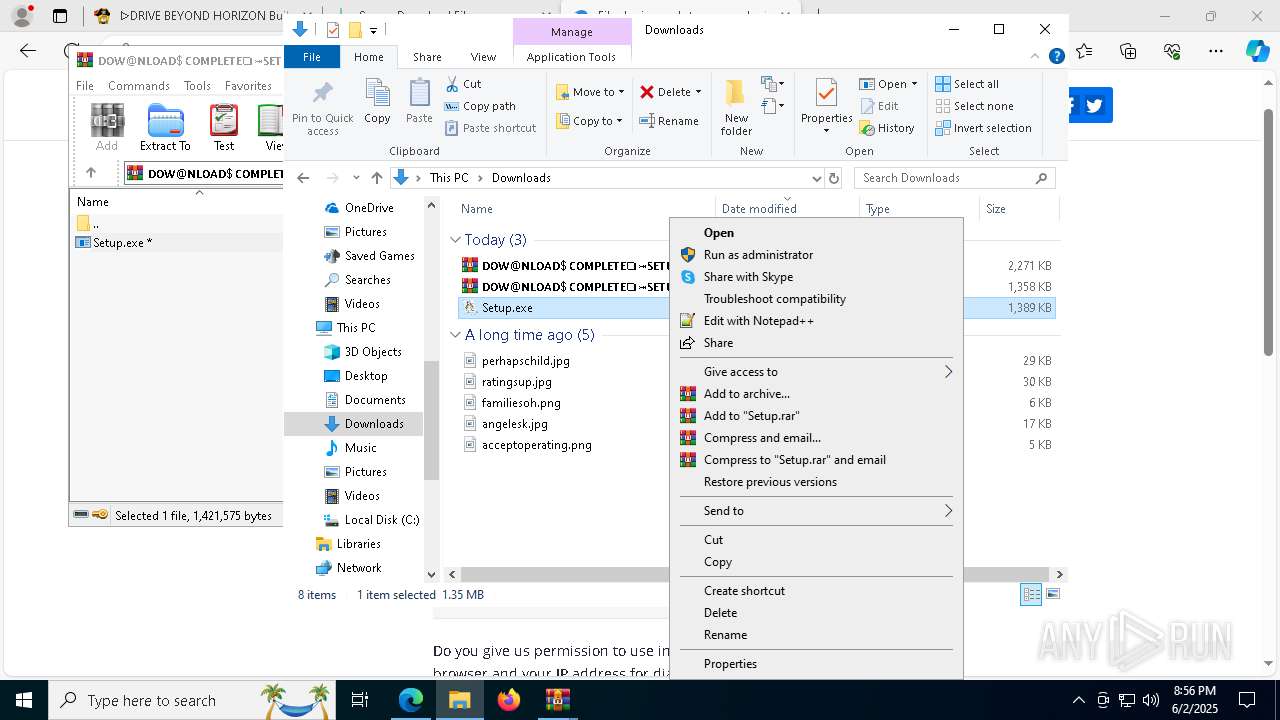
Task: Click Paste shortcut in the ribbon
Action: 490,128
